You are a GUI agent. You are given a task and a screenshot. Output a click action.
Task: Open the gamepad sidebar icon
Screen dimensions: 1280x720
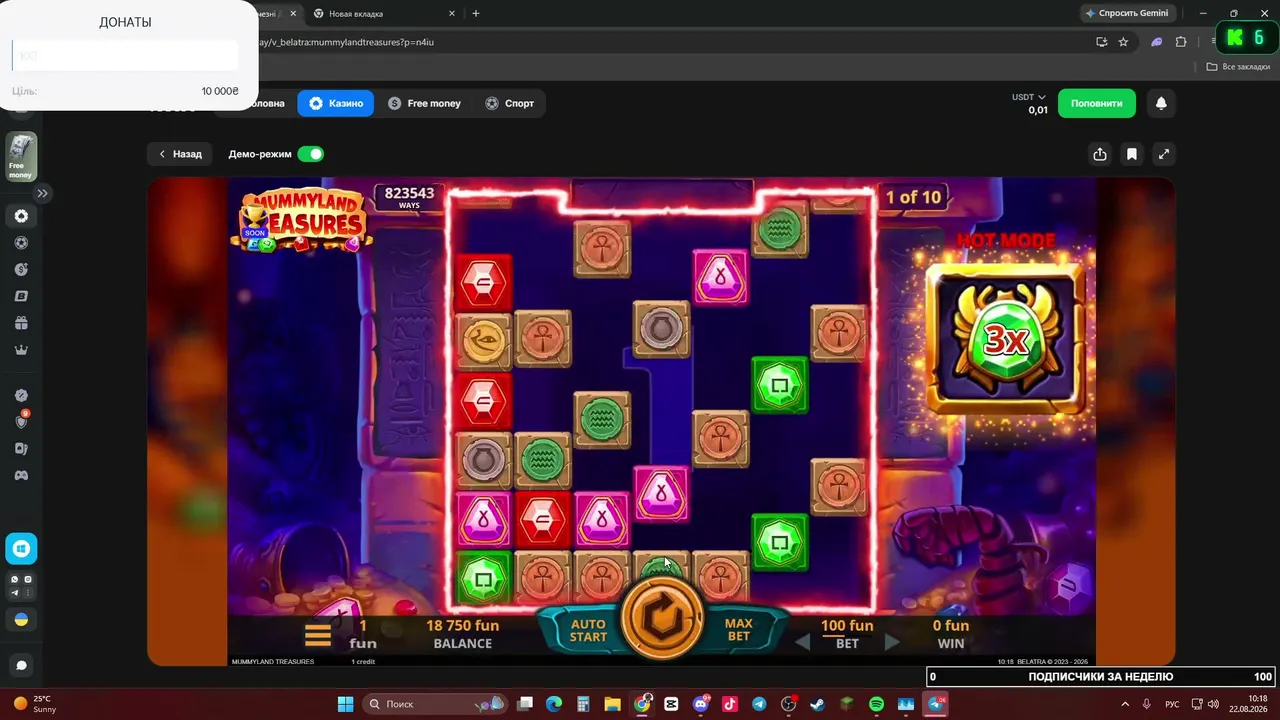[x=21, y=476]
